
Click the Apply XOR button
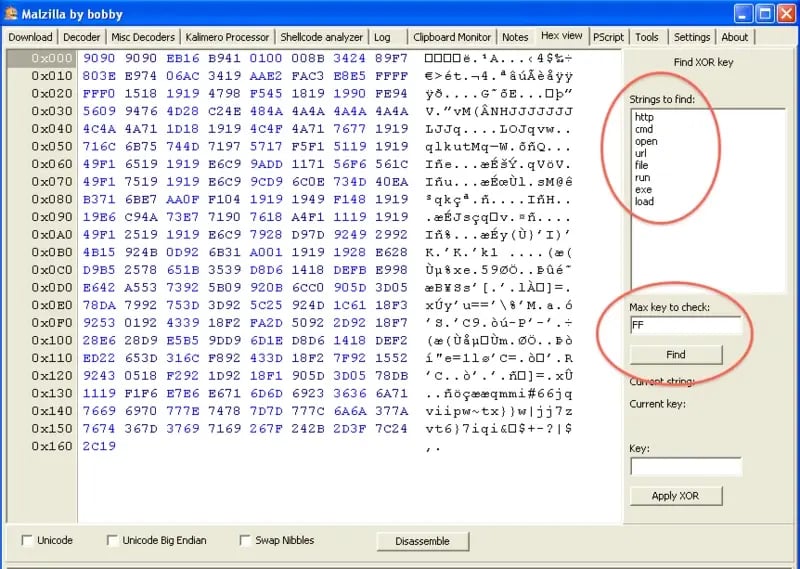[676, 496]
